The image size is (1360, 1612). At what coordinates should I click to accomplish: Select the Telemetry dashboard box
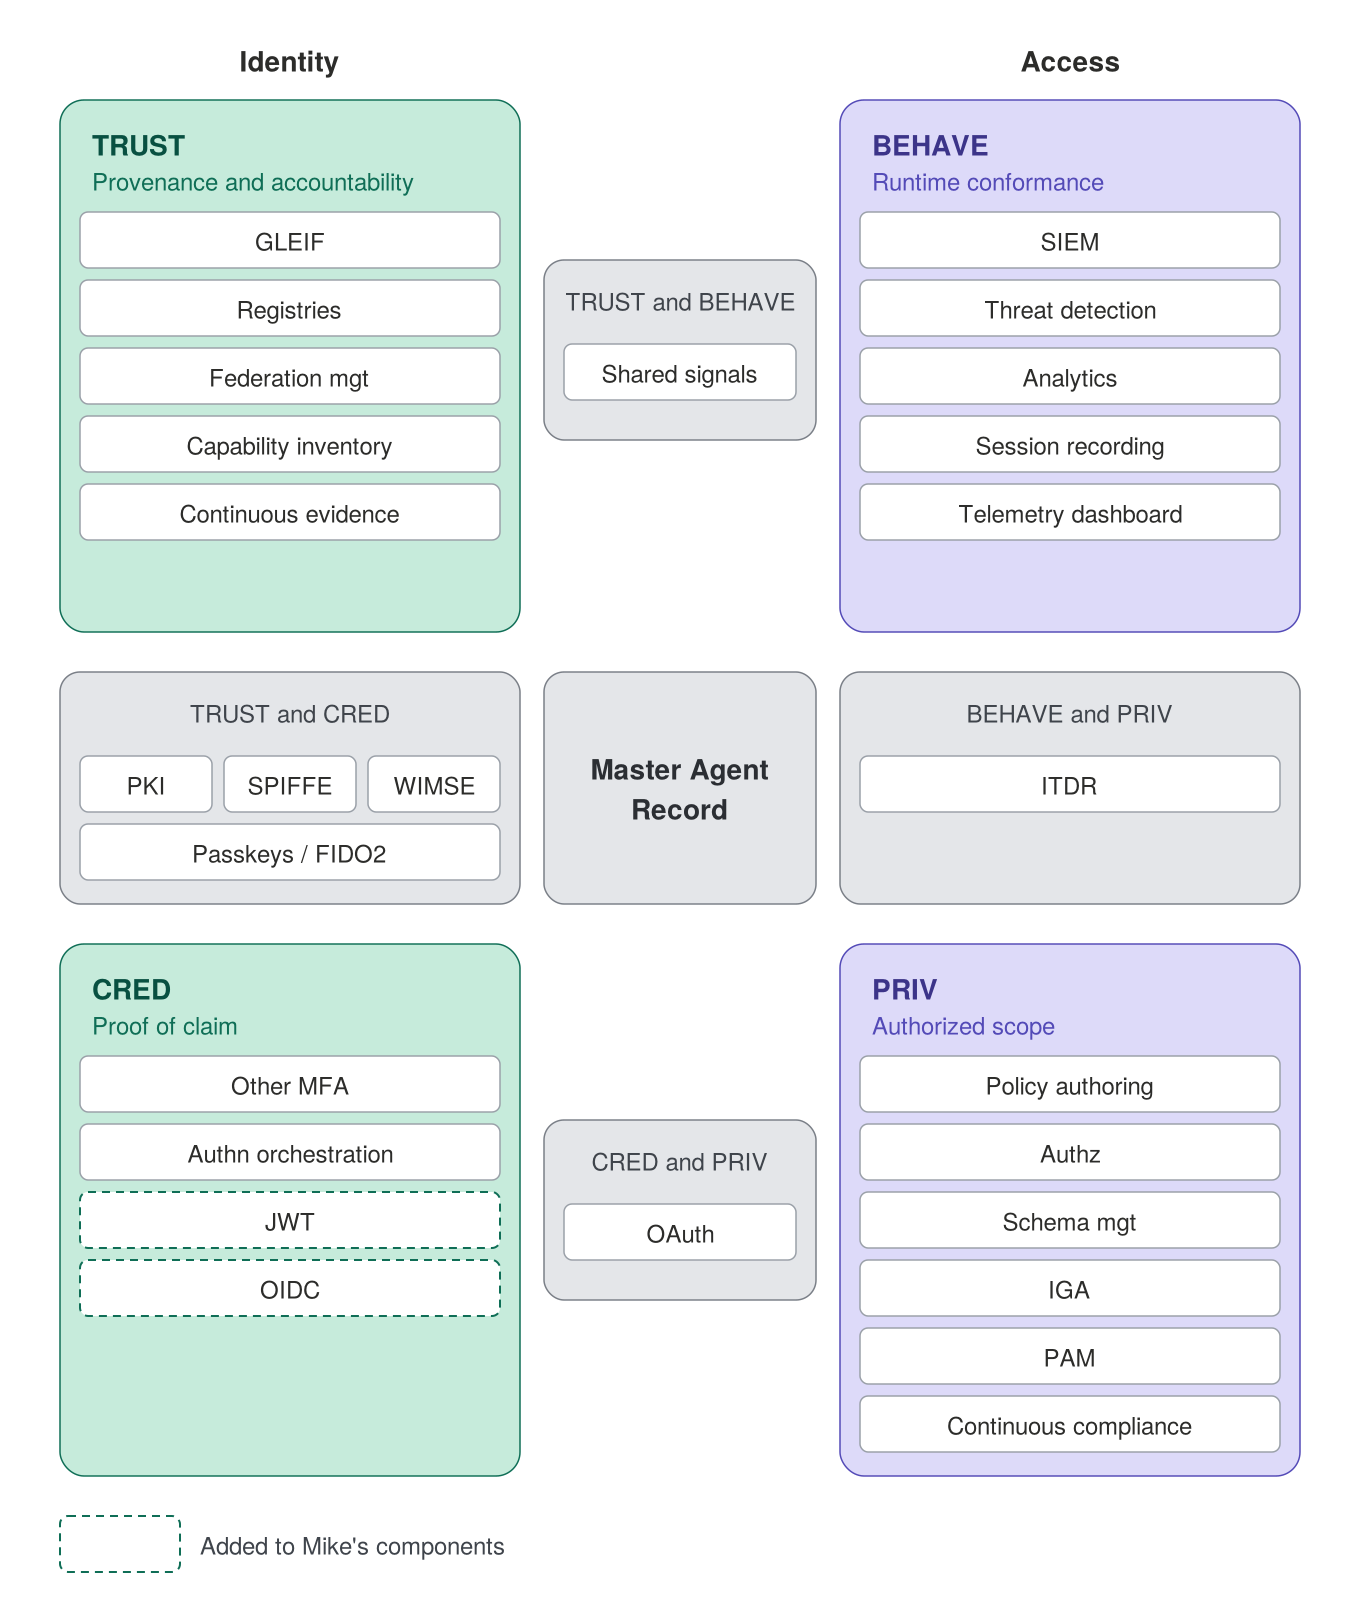coord(1070,512)
